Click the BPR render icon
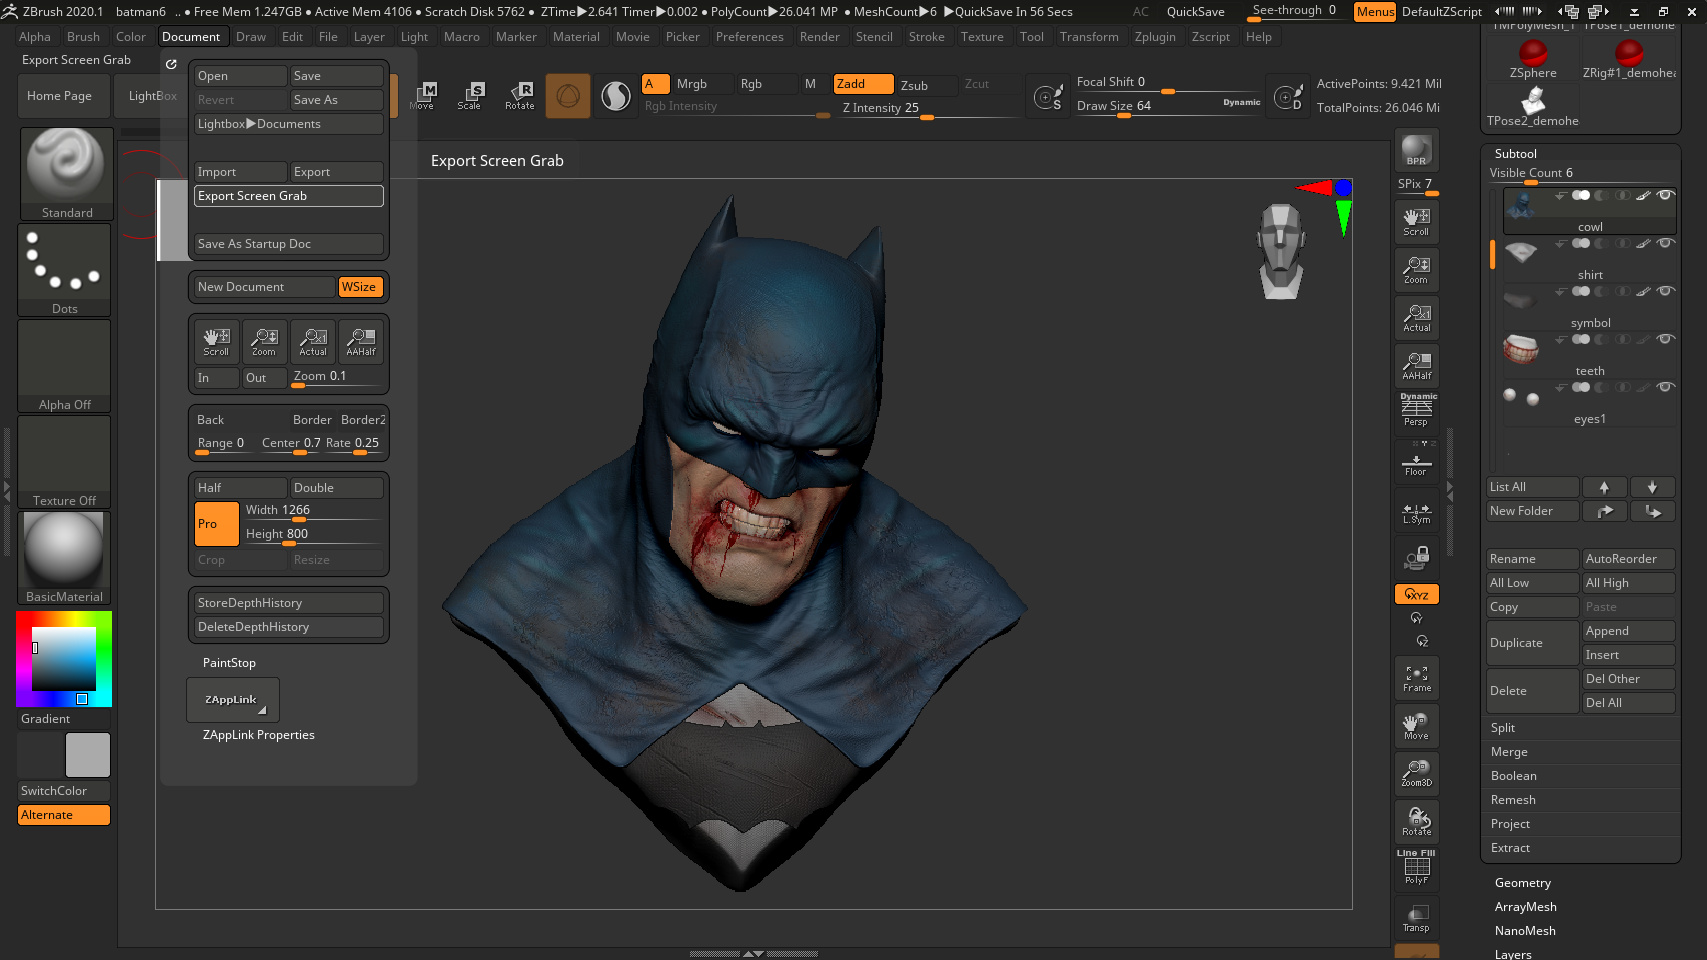 [x=1416, y=150]
